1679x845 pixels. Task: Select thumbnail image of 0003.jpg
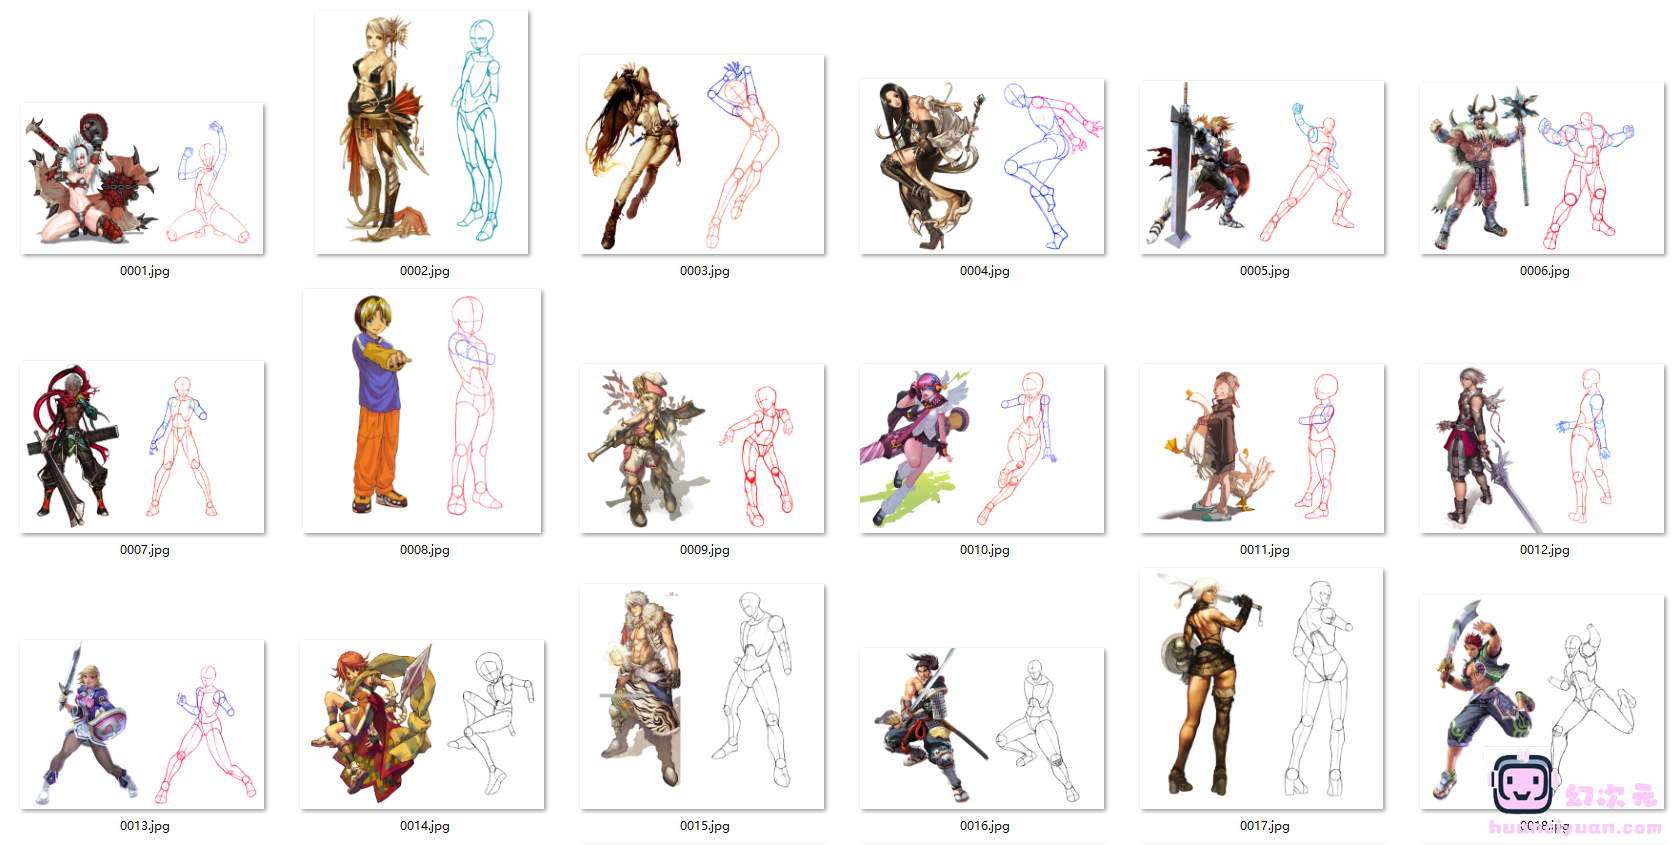[x=702, y=155]
